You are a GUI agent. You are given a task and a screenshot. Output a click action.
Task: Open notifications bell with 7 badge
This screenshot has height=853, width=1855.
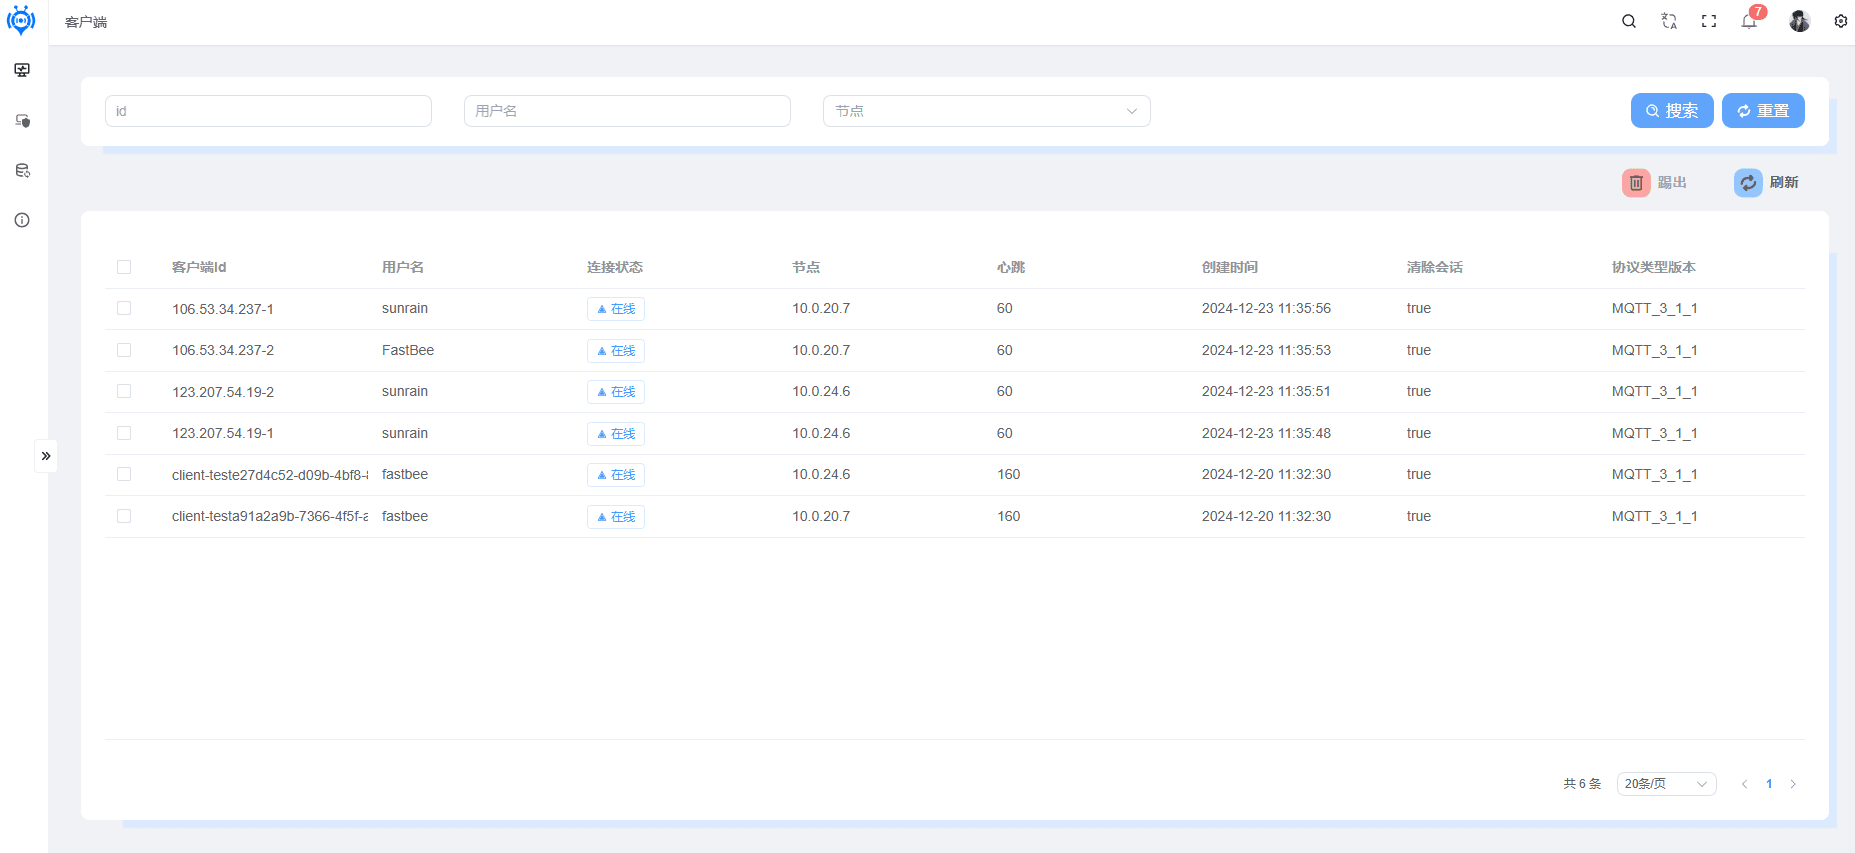[1750, 20]
